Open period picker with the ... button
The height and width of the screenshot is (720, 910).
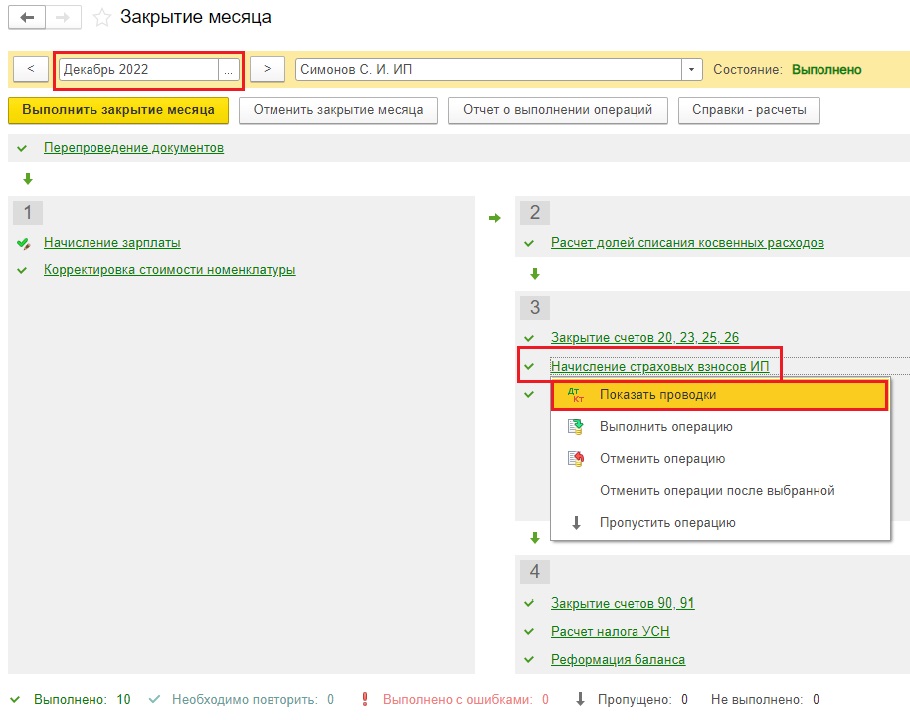click(229, 70)
